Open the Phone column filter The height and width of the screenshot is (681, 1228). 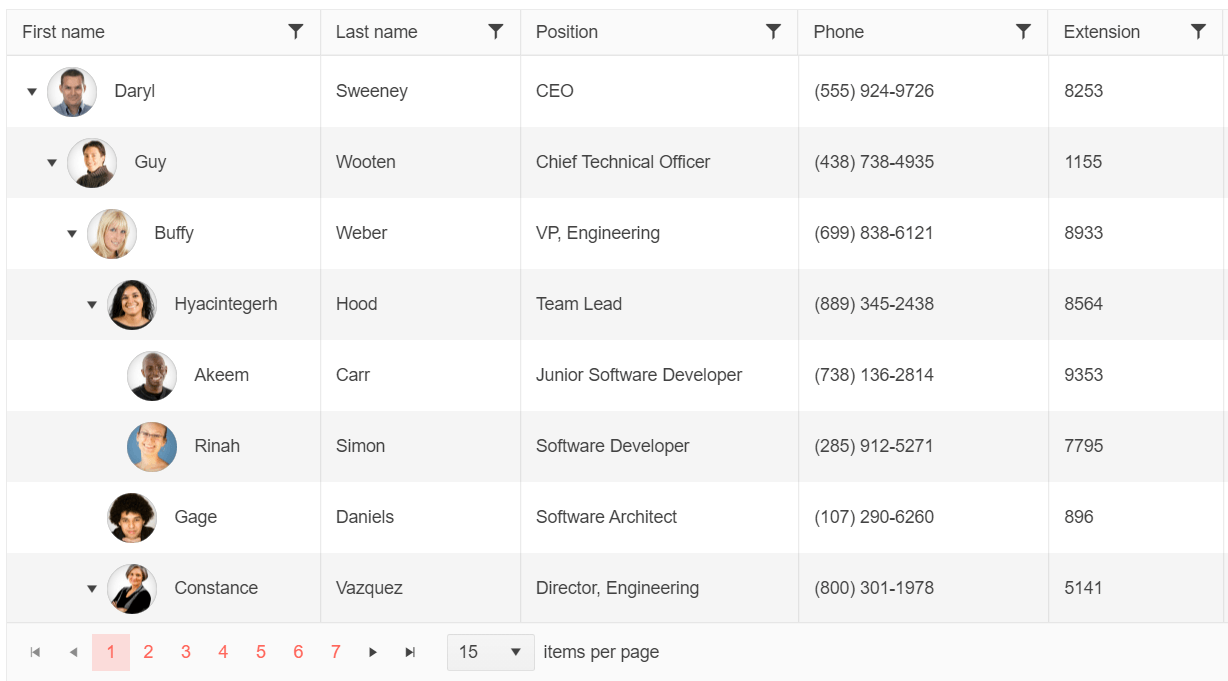click(x=1023, y=31)
